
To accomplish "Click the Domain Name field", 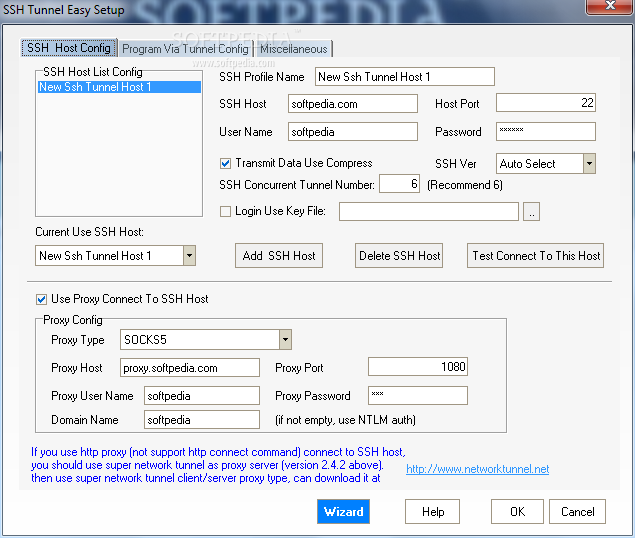I will (x=202, y=419).
